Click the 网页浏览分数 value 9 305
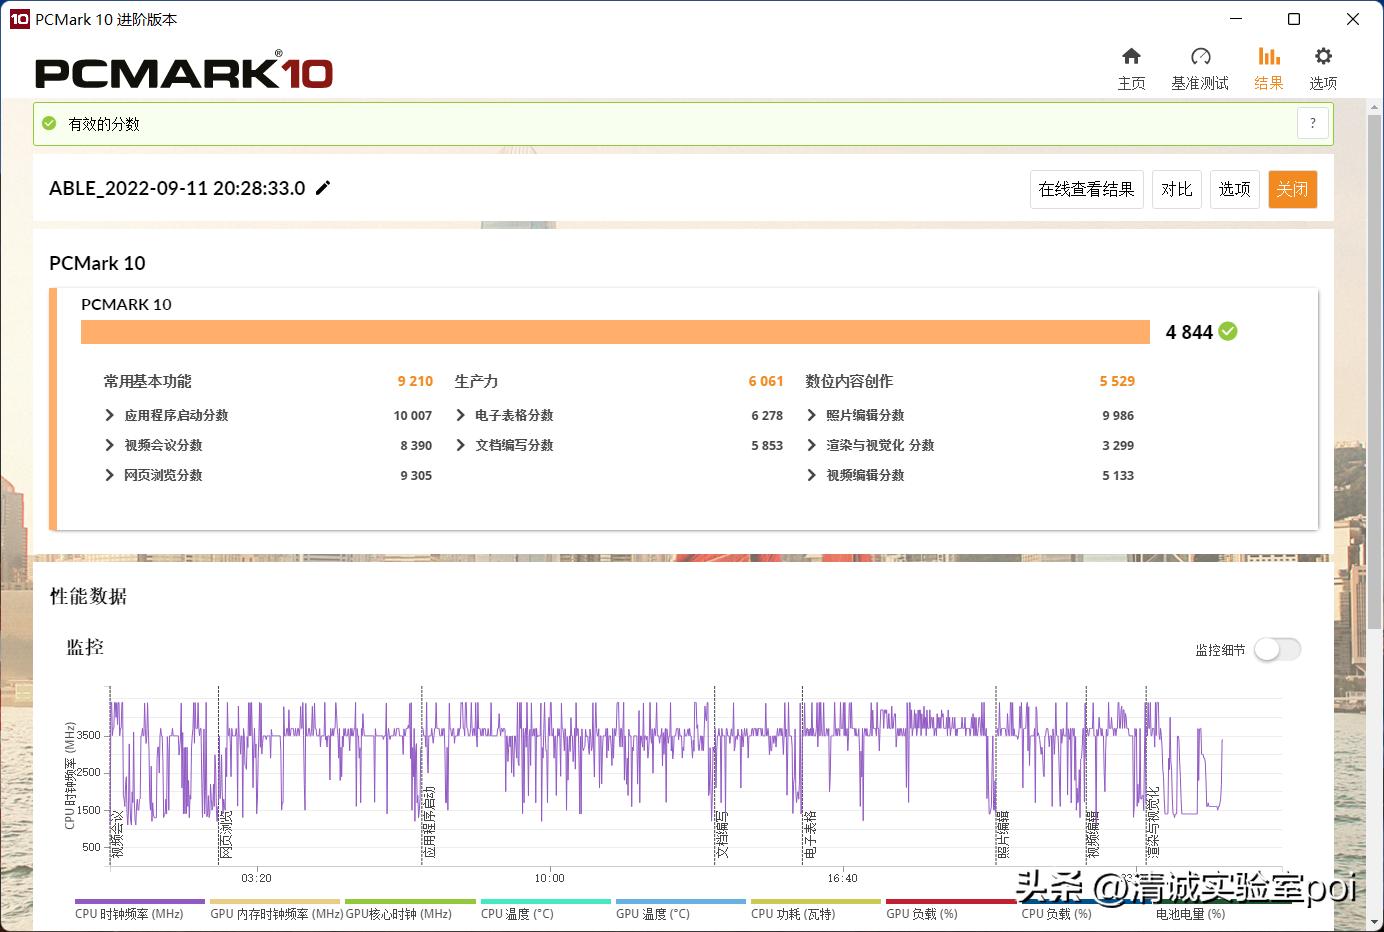 click(x=416, y=475)
